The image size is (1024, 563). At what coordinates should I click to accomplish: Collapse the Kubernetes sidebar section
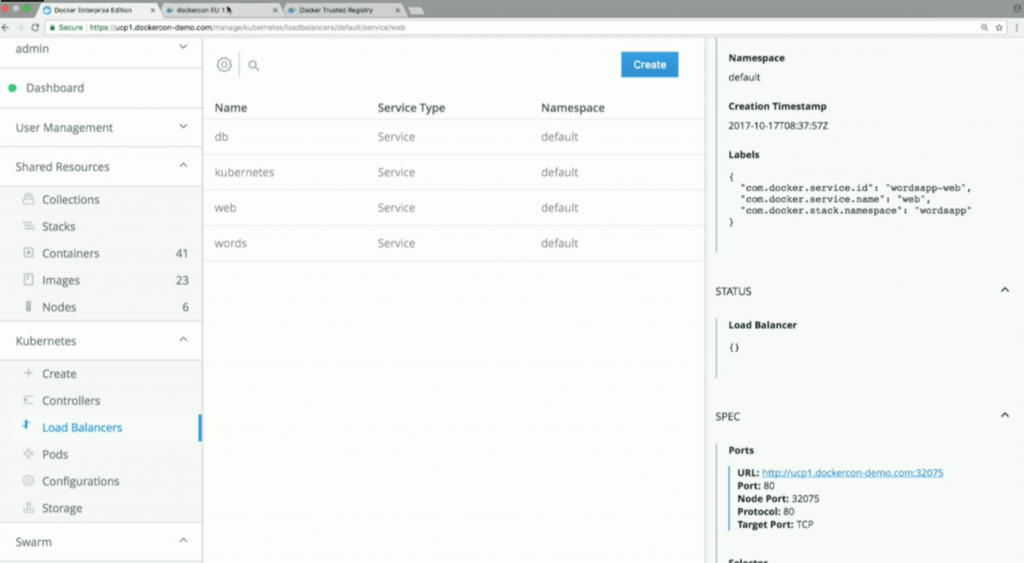pyautogui.click(x=183, y=340)
